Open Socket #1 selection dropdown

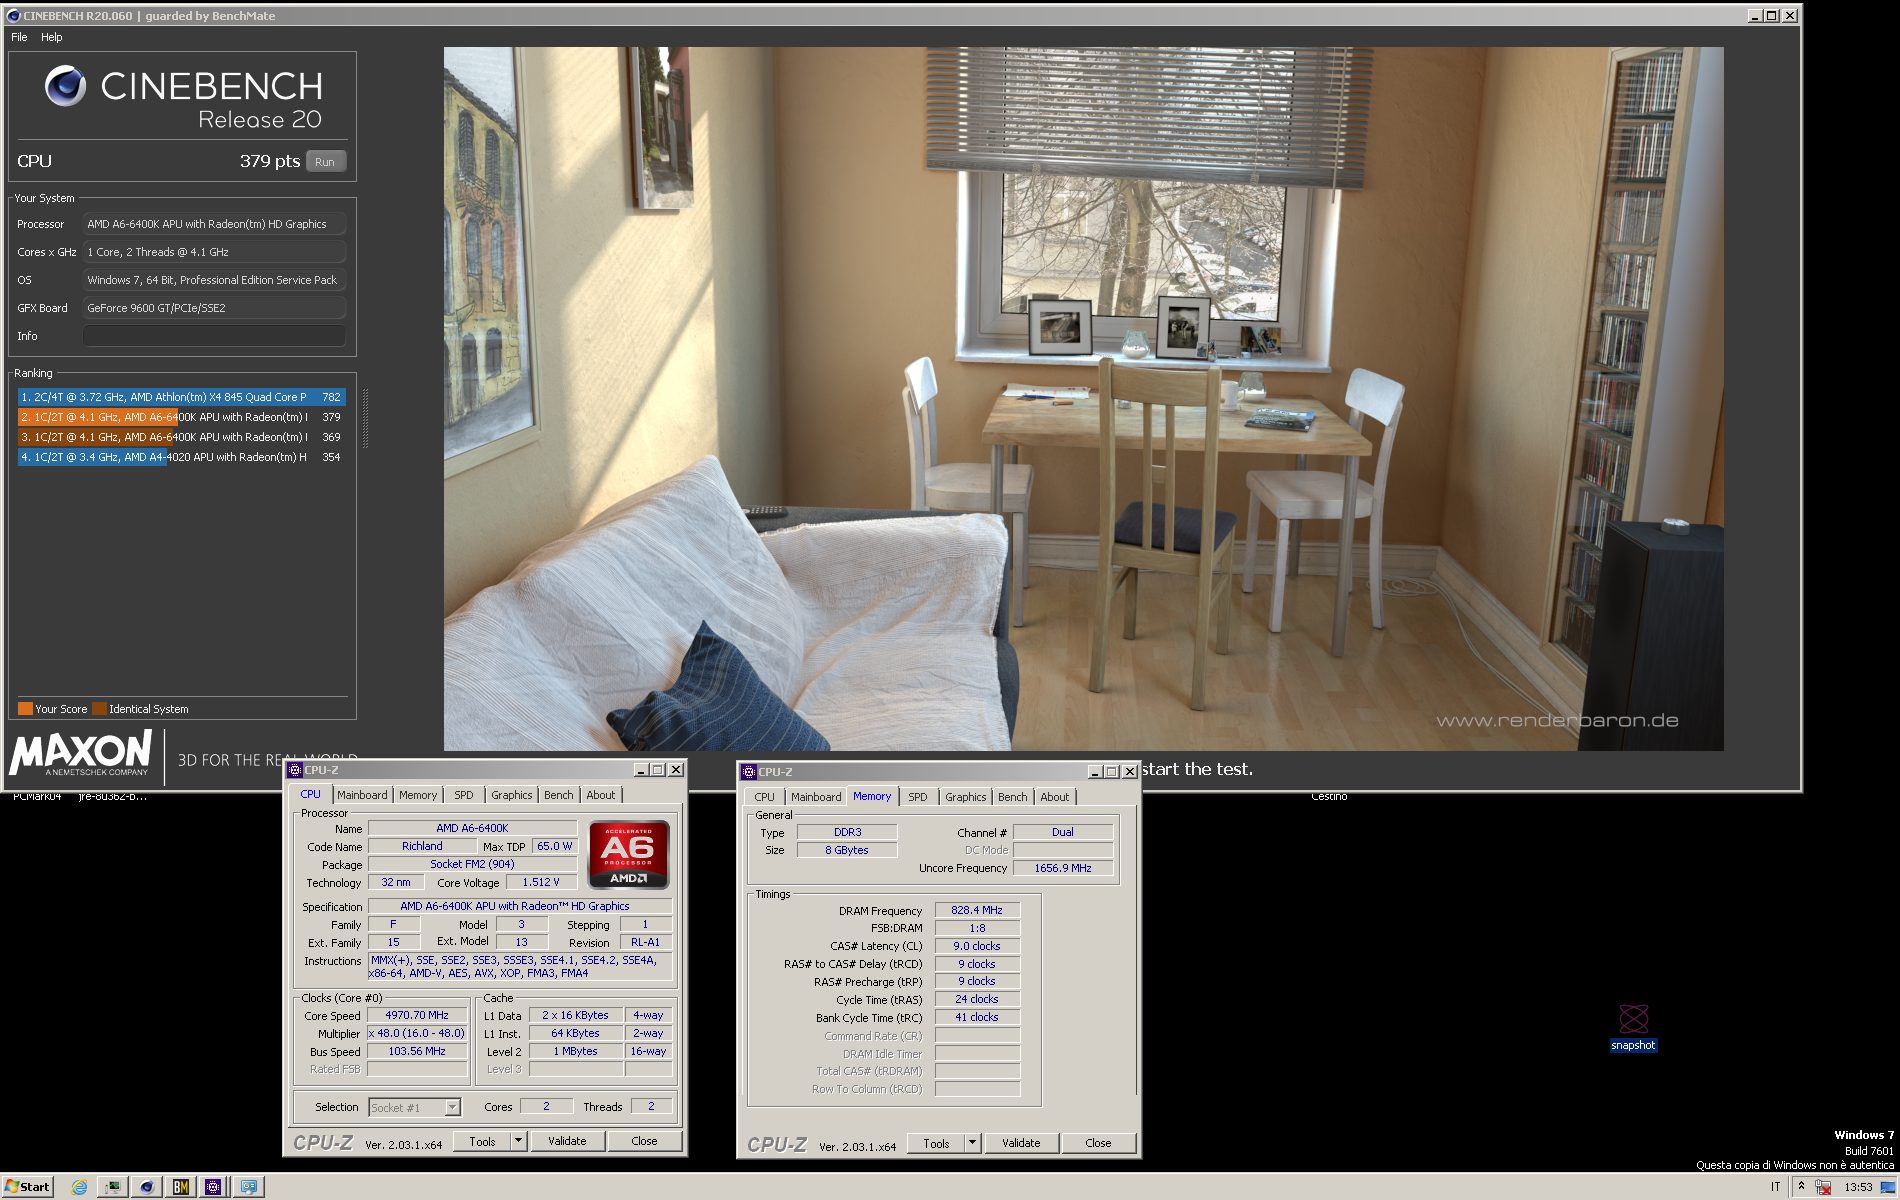(415, 1107)
